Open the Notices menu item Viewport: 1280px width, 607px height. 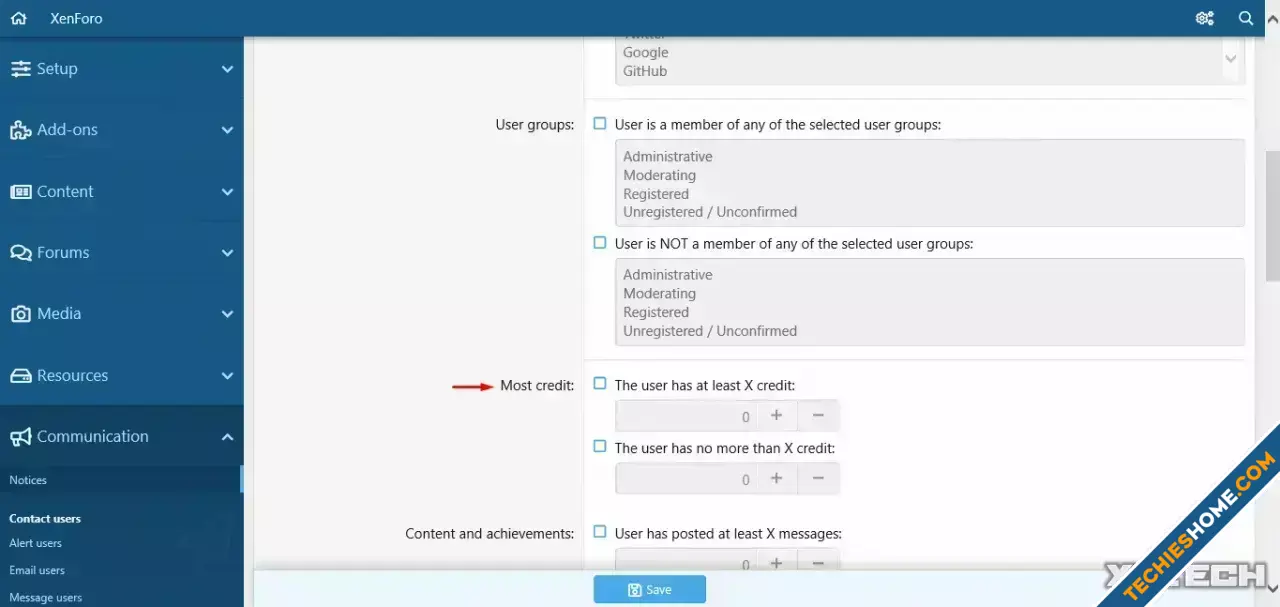[x=28, y=480]
